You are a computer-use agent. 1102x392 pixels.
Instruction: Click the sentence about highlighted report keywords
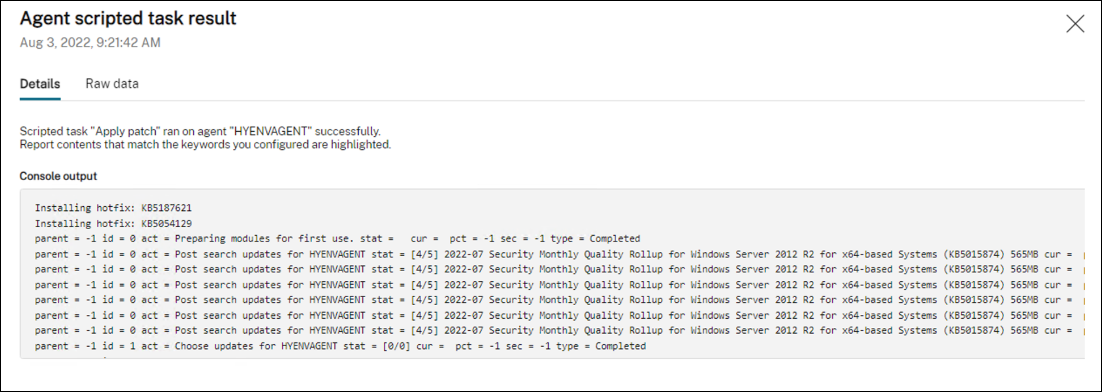[x=205, y=145]
